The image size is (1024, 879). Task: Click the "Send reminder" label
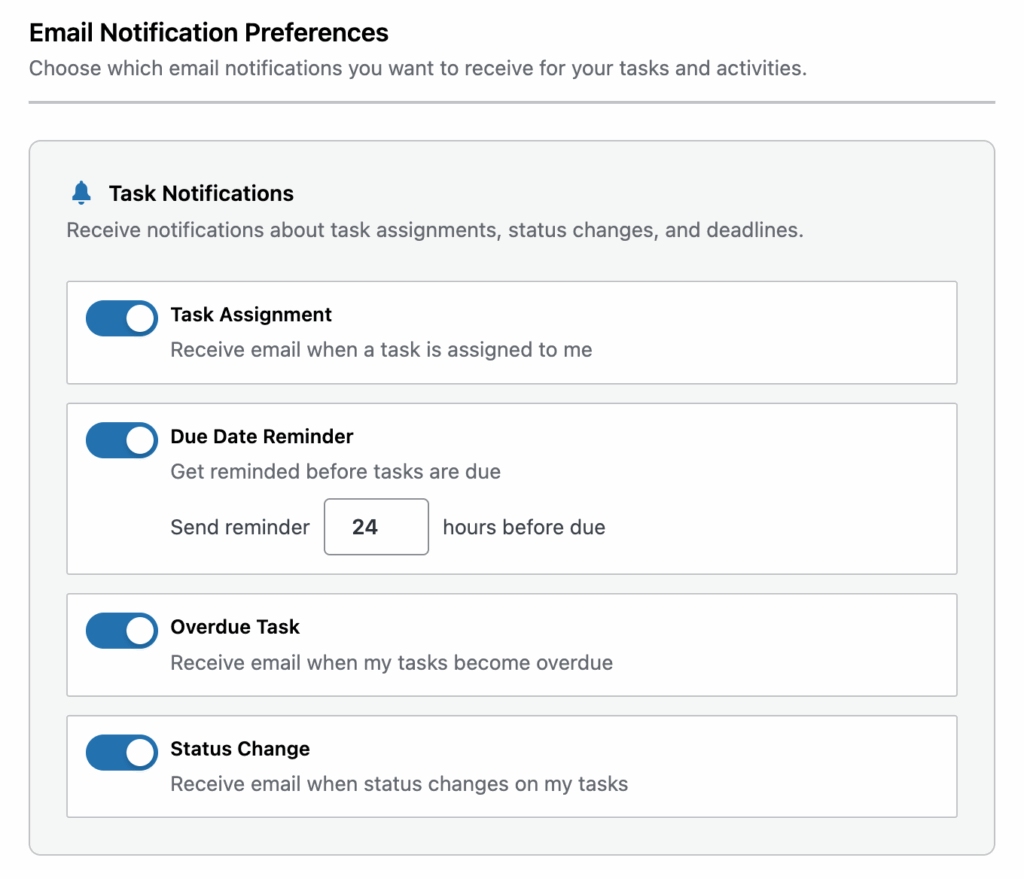(x=240, y=527)
